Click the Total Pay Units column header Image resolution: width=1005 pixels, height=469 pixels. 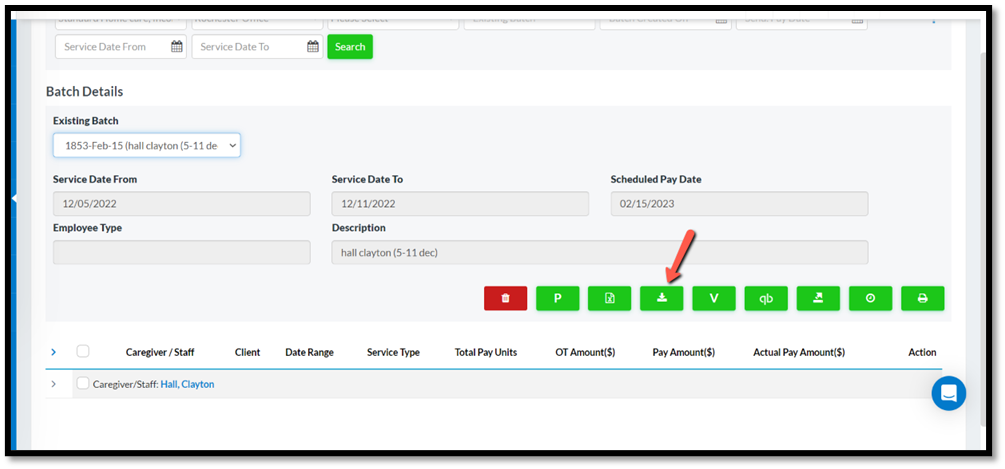tap(486, 352)
